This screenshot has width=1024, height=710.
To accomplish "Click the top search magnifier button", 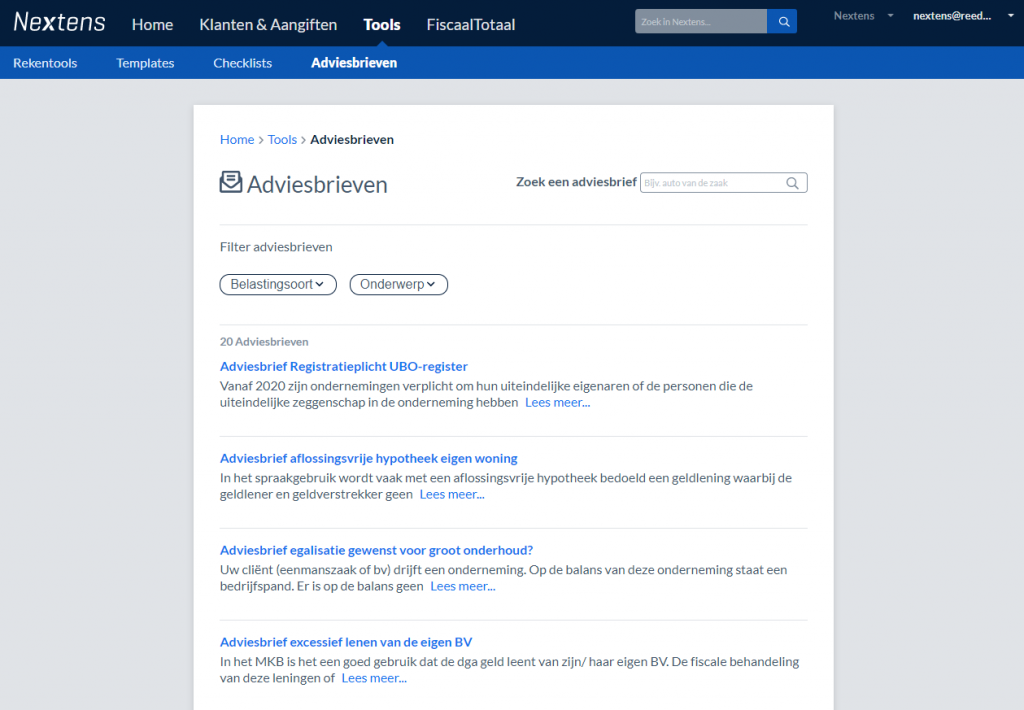I will tap(782, 22).
